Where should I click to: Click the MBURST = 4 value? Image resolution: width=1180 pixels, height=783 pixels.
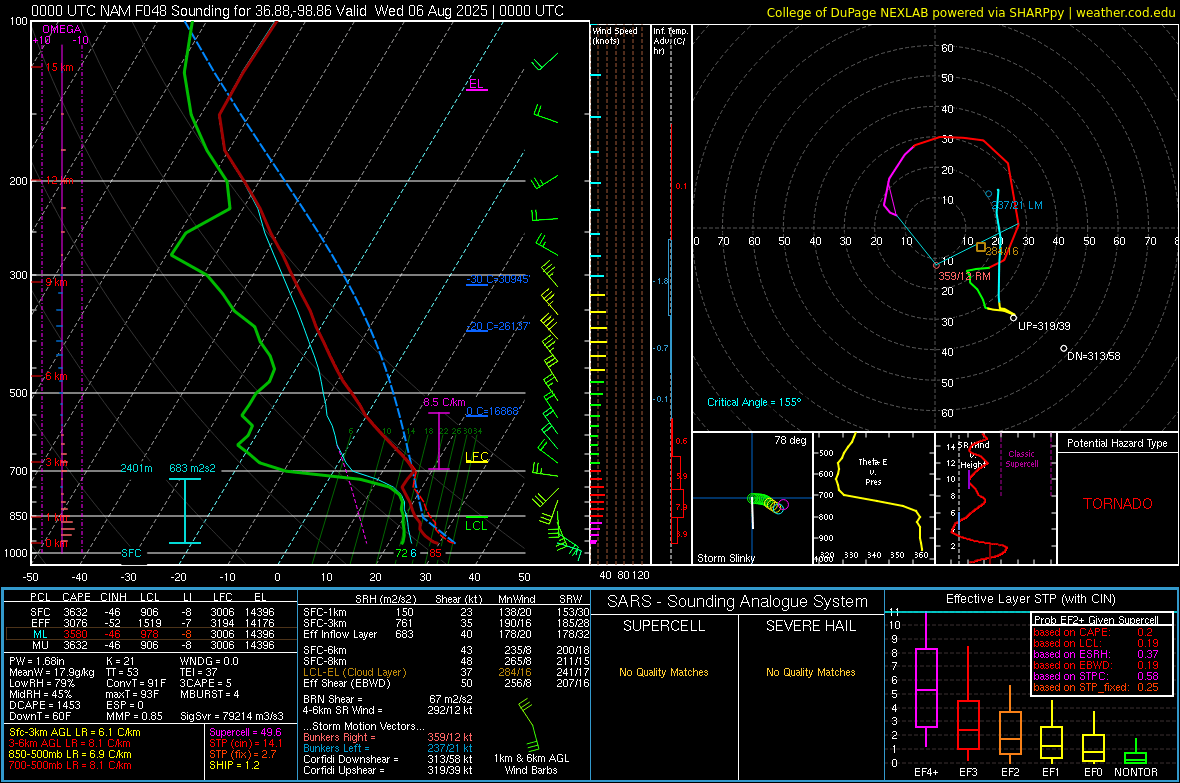tap(209, 694)
